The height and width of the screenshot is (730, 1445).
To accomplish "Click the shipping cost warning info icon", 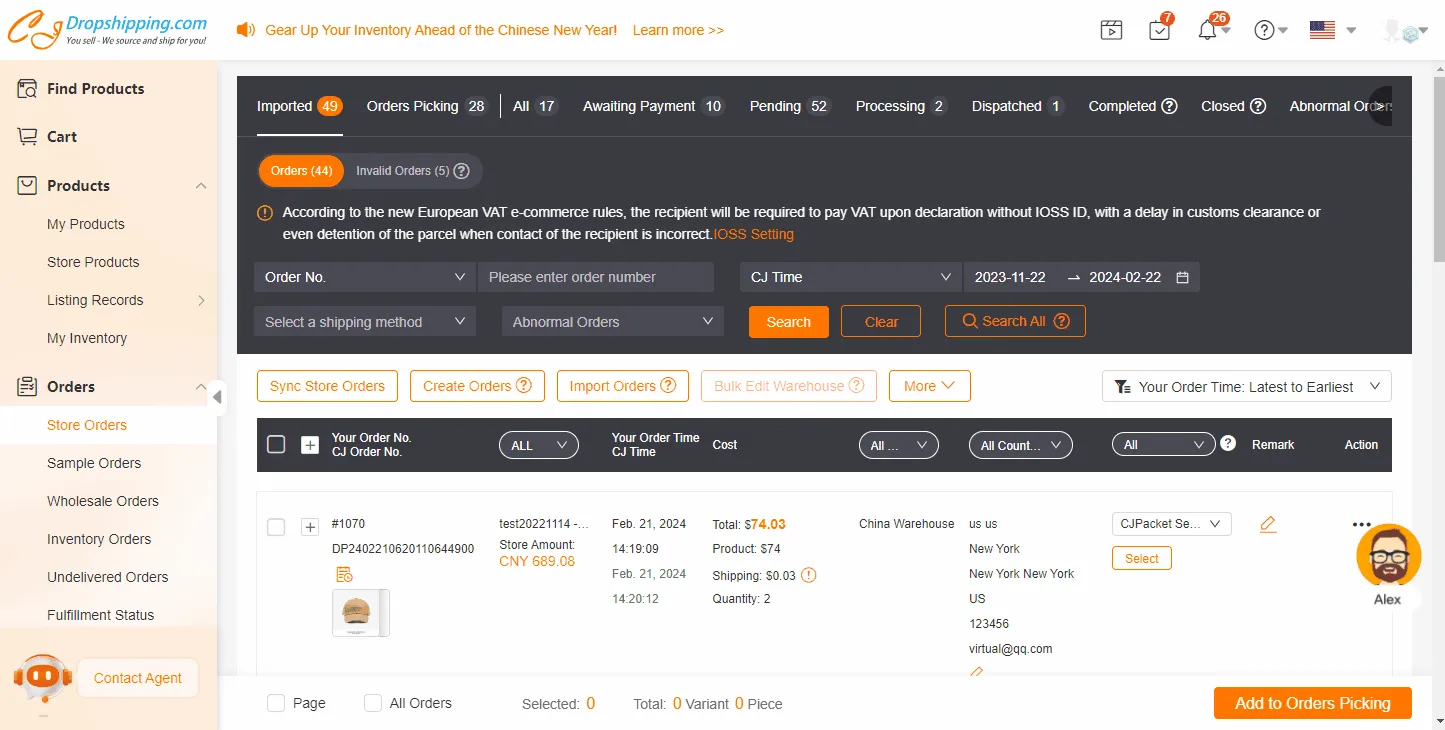I will [x=809, y=575].
